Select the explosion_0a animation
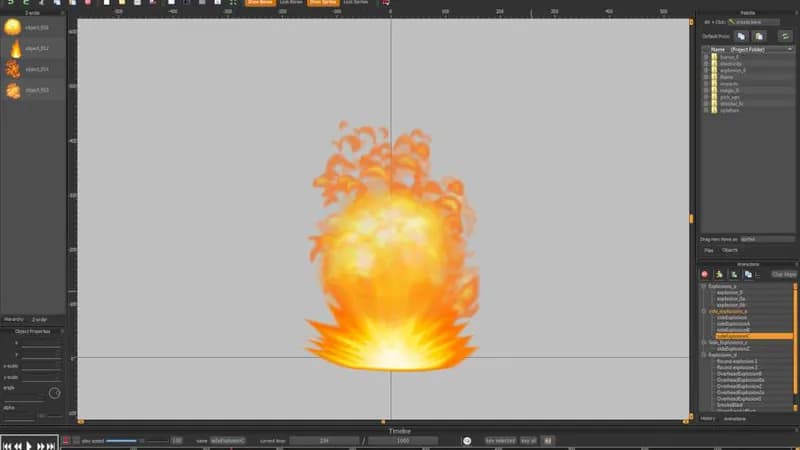Image resolution: width=800 pixels, height=450 pixels. (731, 299)
